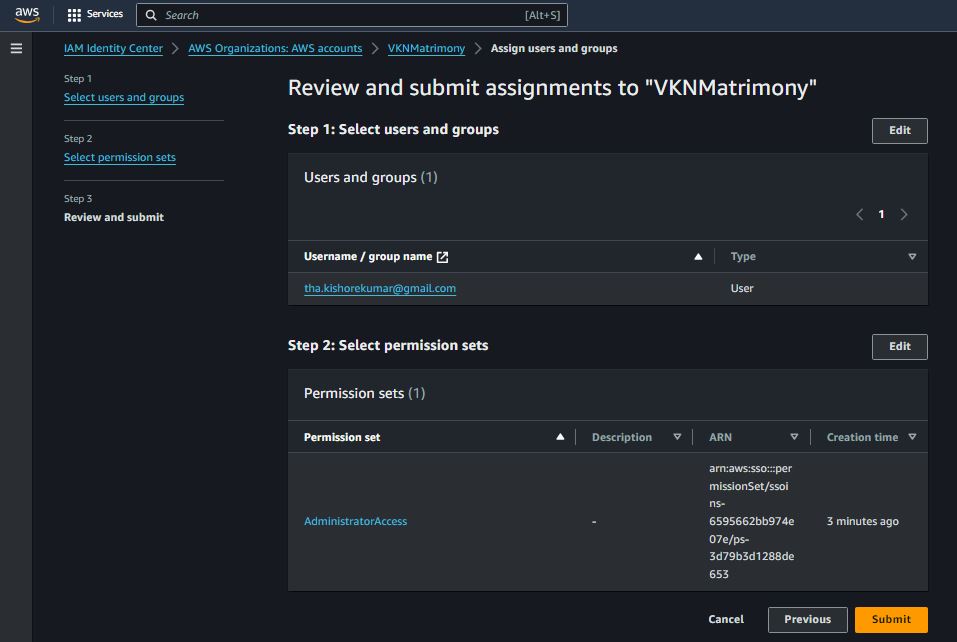The width and height of the screenshot is (957, 642).
Task: Sort the Creation time column
Action: [911, 437]
